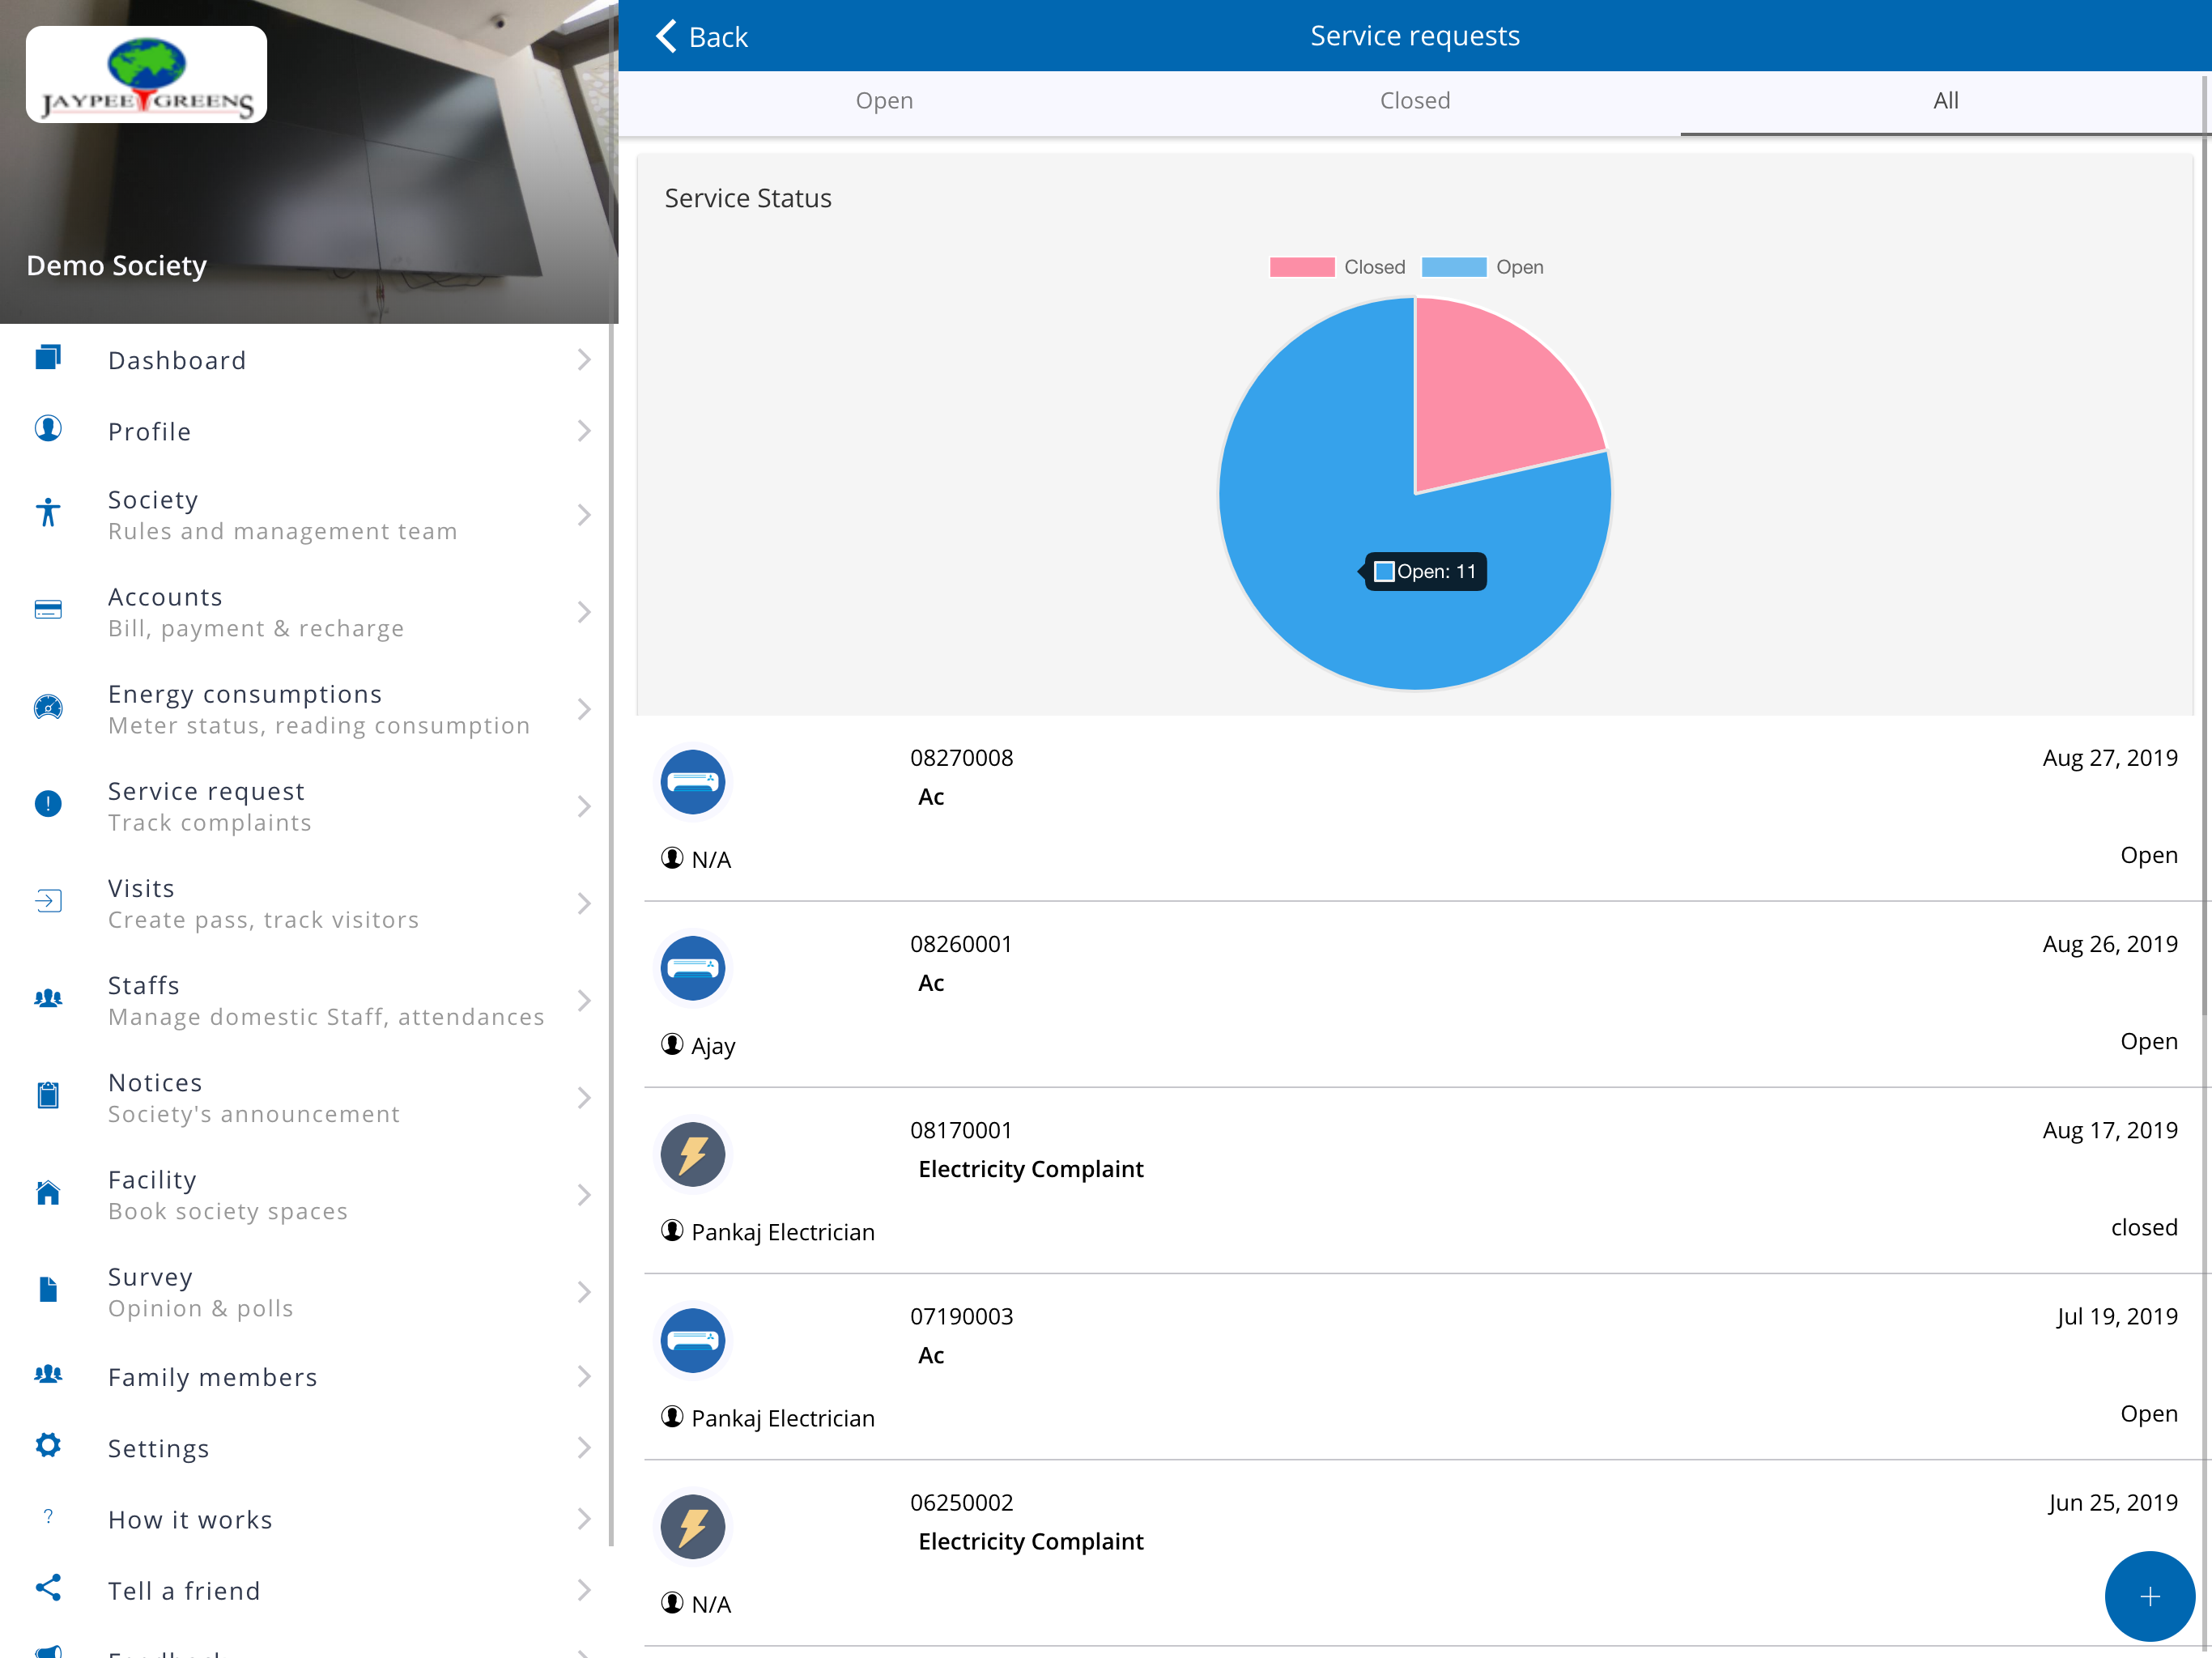Click the Notices clipboard icon
The image size is (2212, 1658).
click(x=48, y=1095)
